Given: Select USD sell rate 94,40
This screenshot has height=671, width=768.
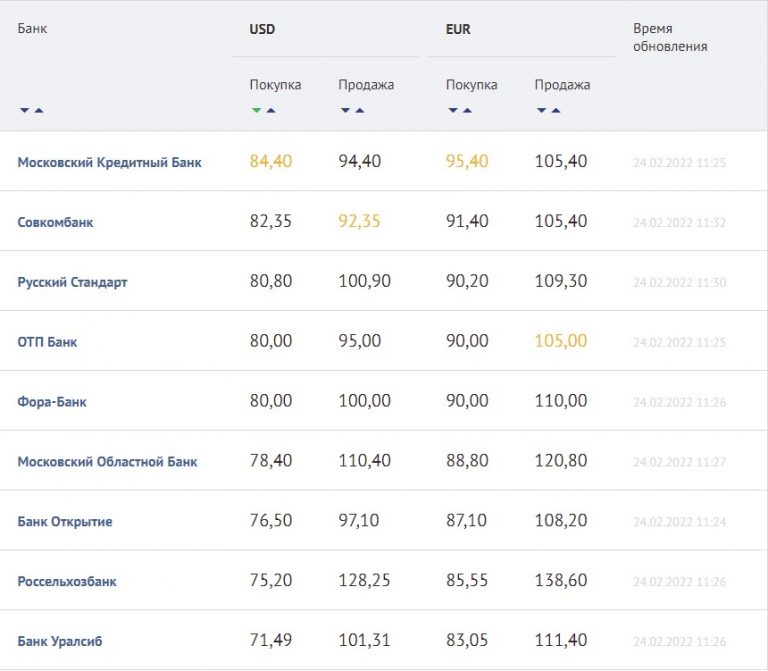Looking at the screenshot, I should tap(360, 161).
